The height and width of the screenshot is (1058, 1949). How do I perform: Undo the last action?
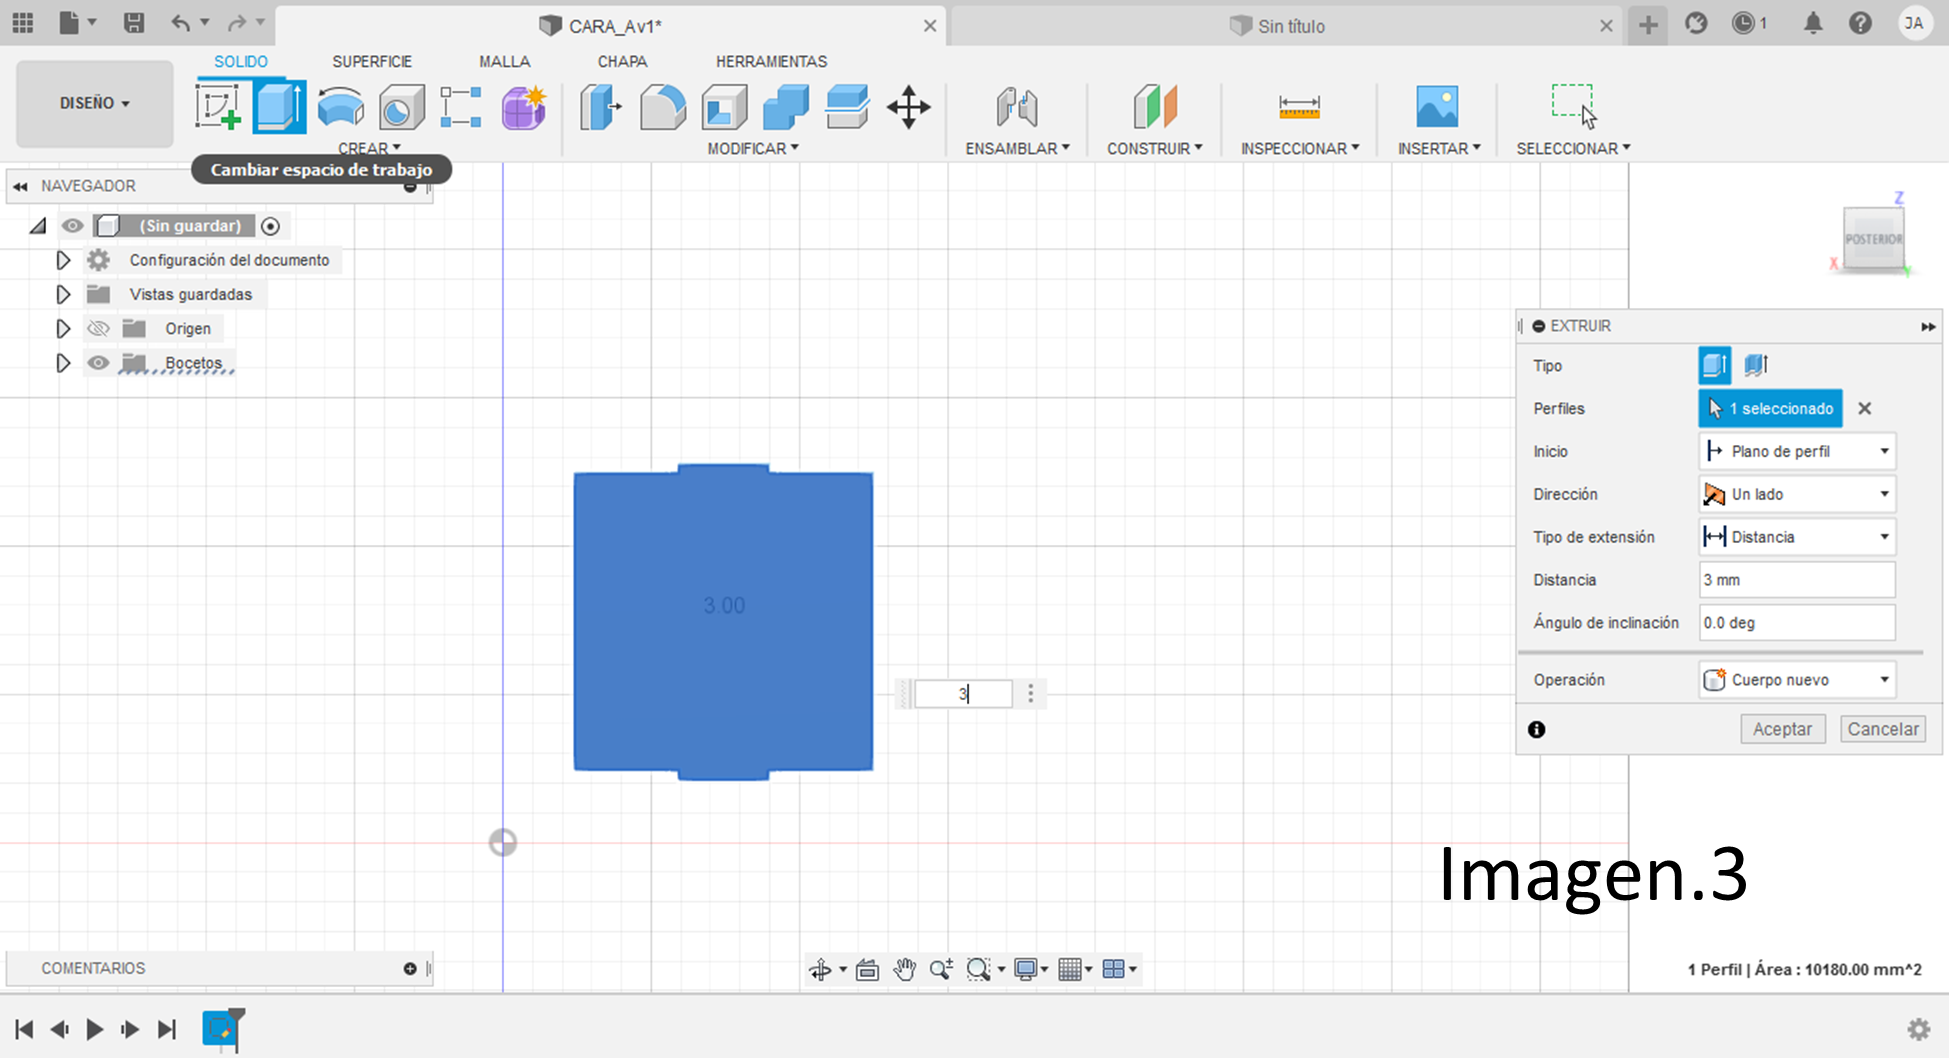click(180, 23)
